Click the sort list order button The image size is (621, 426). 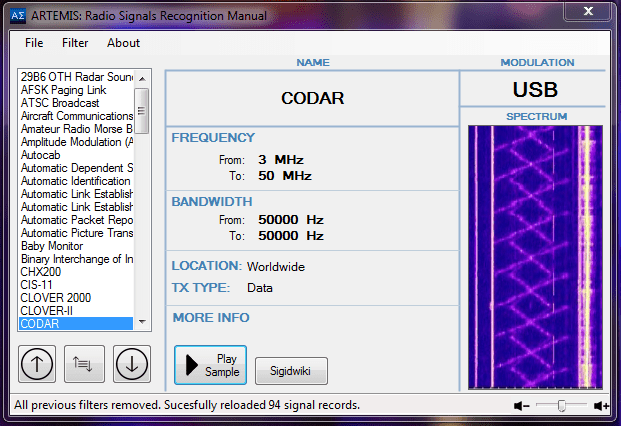pos(84,364)
